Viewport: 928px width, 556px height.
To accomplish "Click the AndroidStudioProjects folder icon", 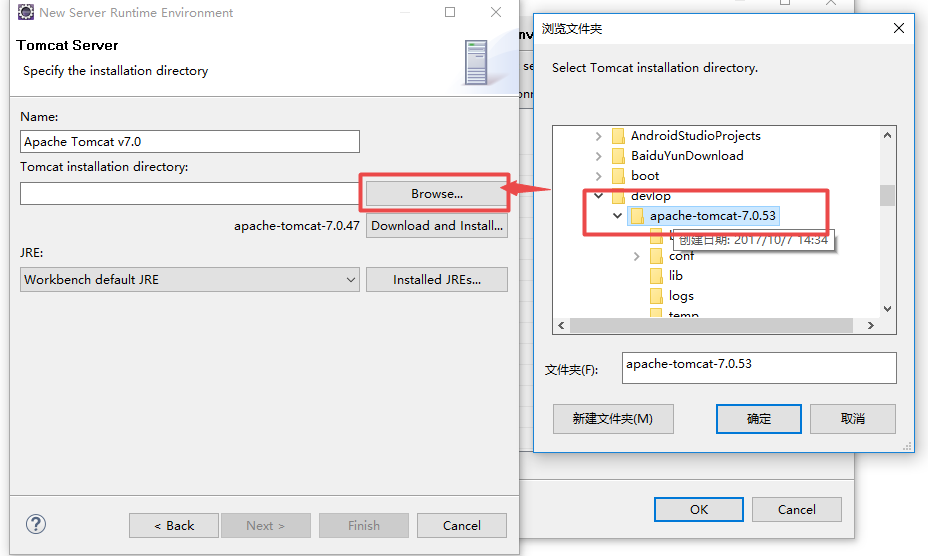I will (x=618, y=136).
